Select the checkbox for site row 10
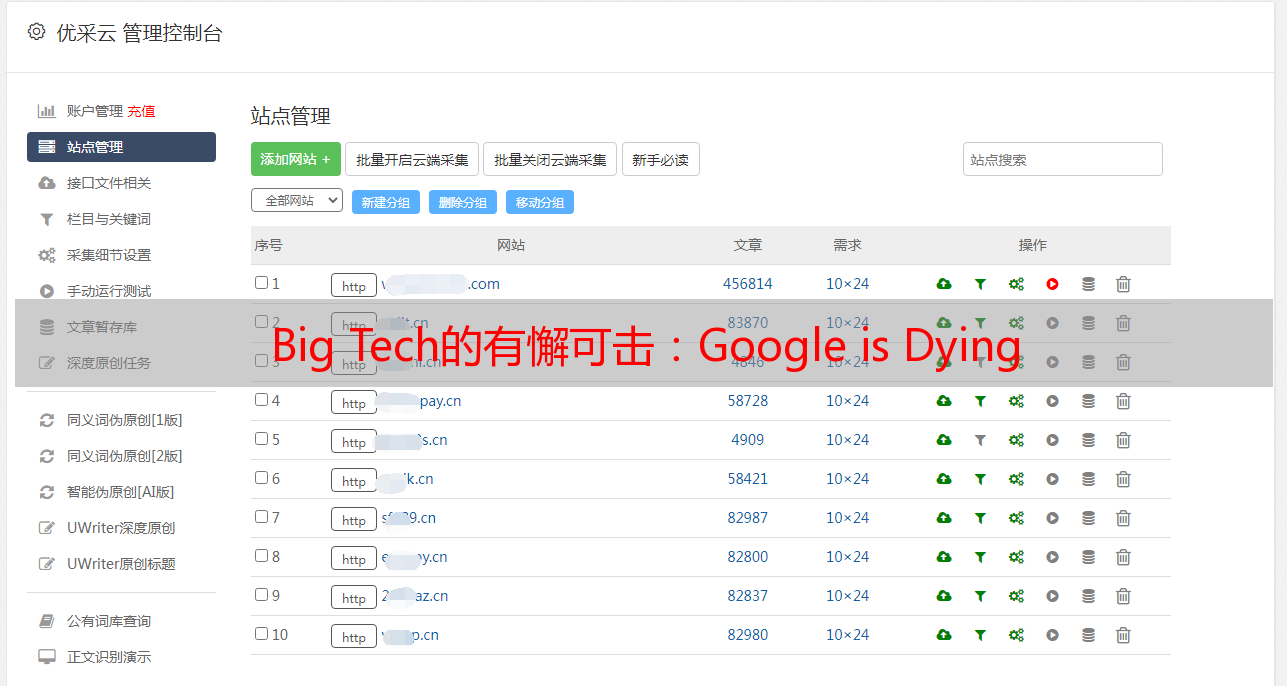Viewport: 1287px width, 686px height. [261, 634]
